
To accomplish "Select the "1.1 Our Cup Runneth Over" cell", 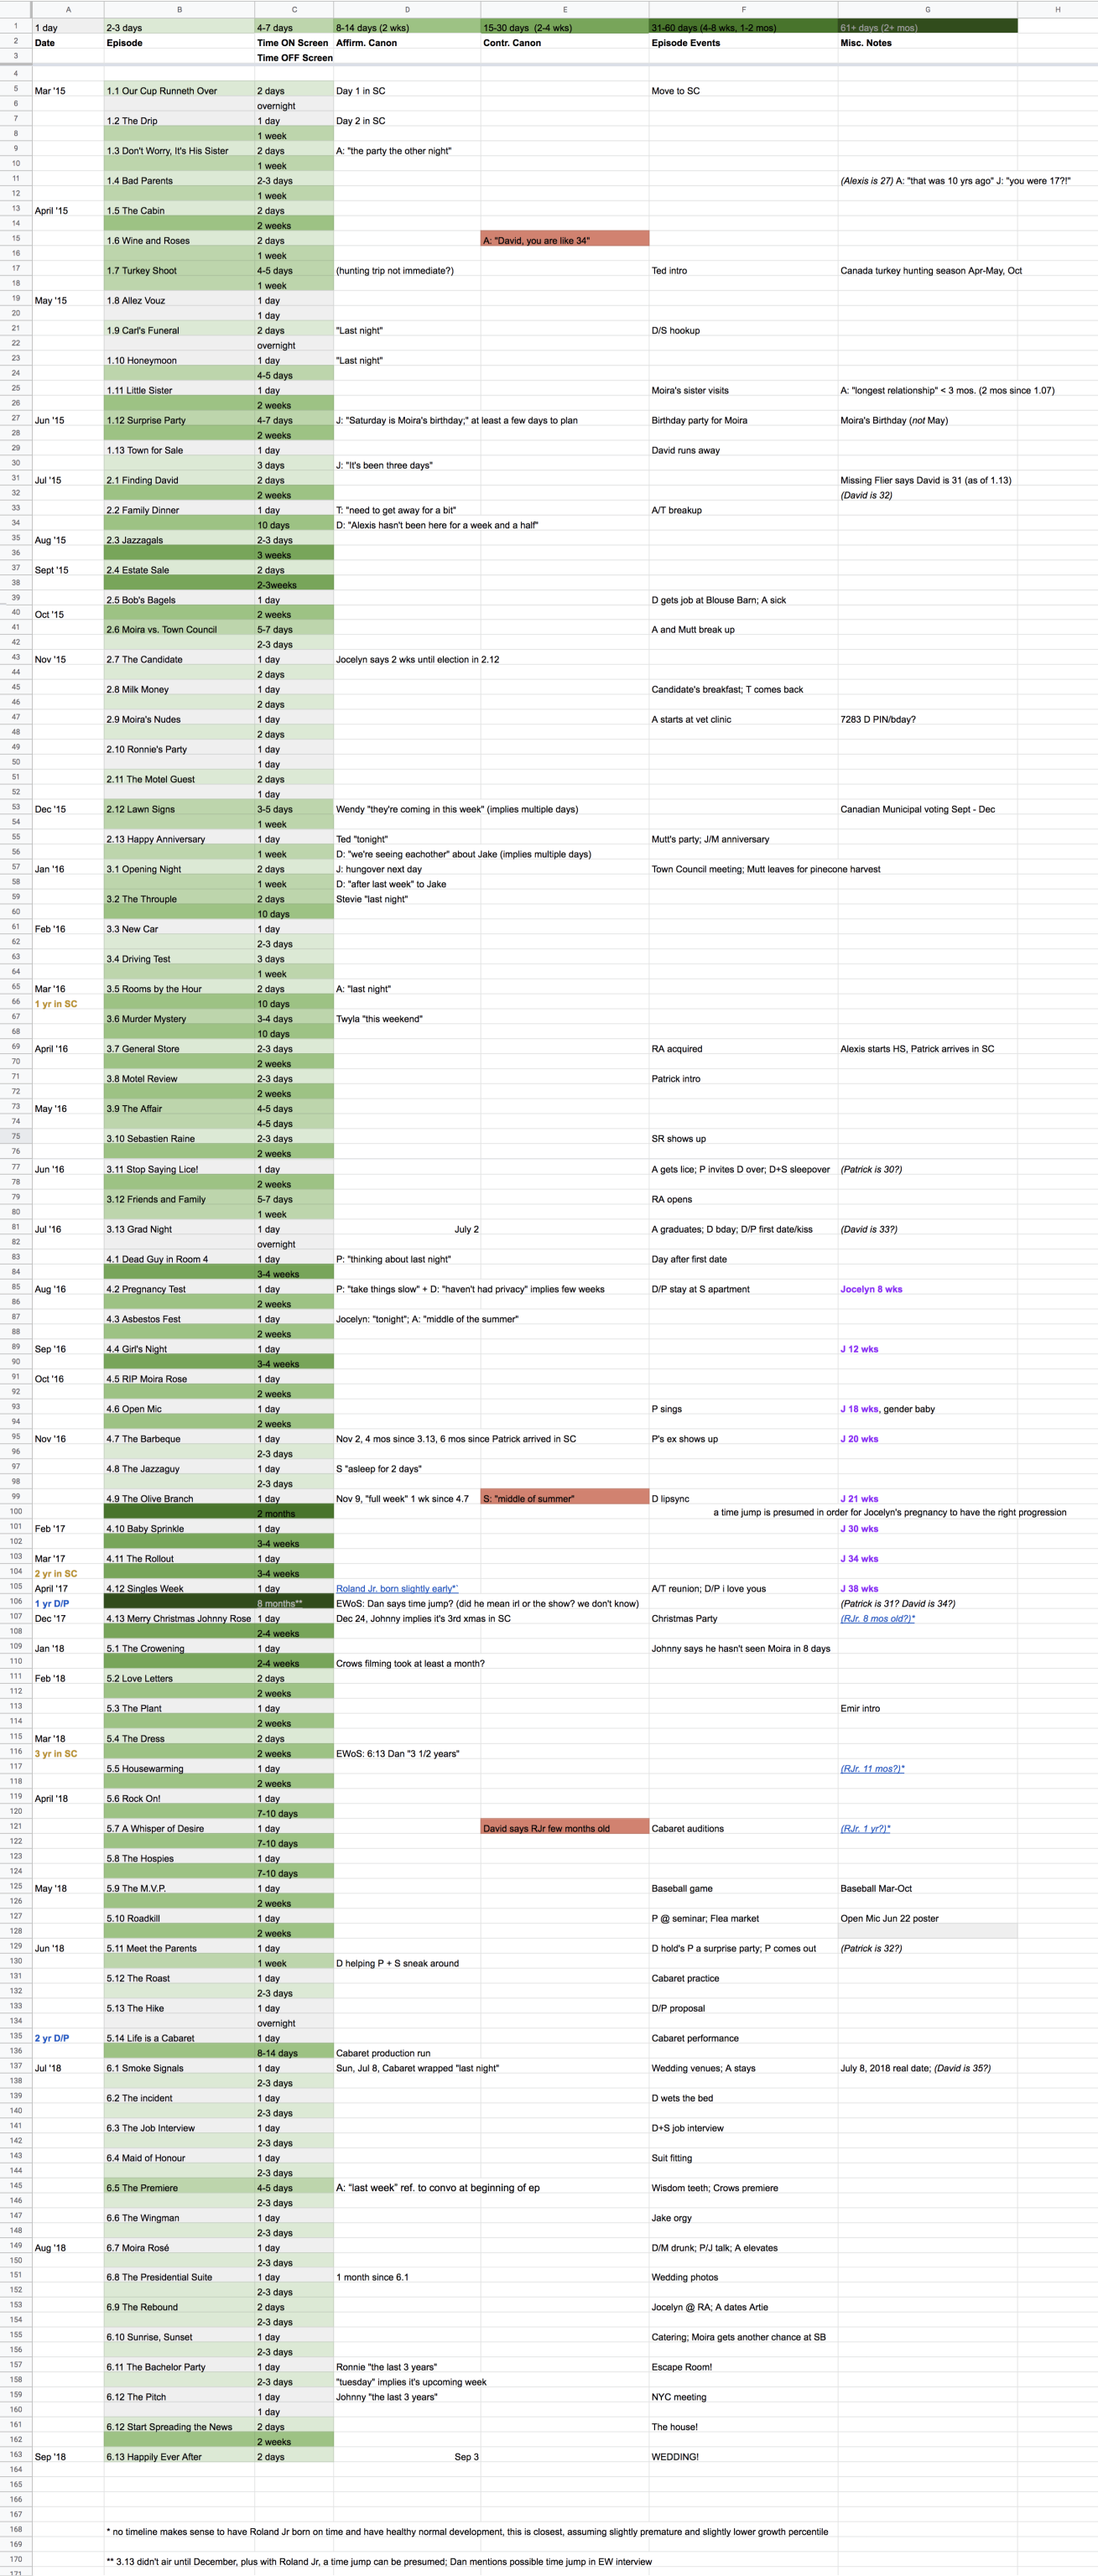I will tap(179, 91).
